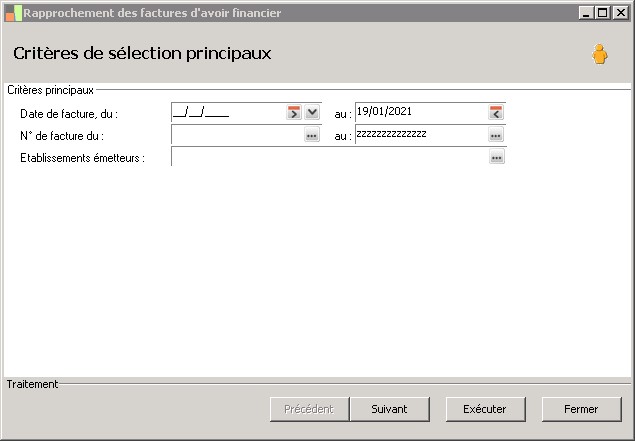This screenshot has height=441, width=635.
Task: Click the orange user icon
Action: pyautogui.click(x=599, y=54)
